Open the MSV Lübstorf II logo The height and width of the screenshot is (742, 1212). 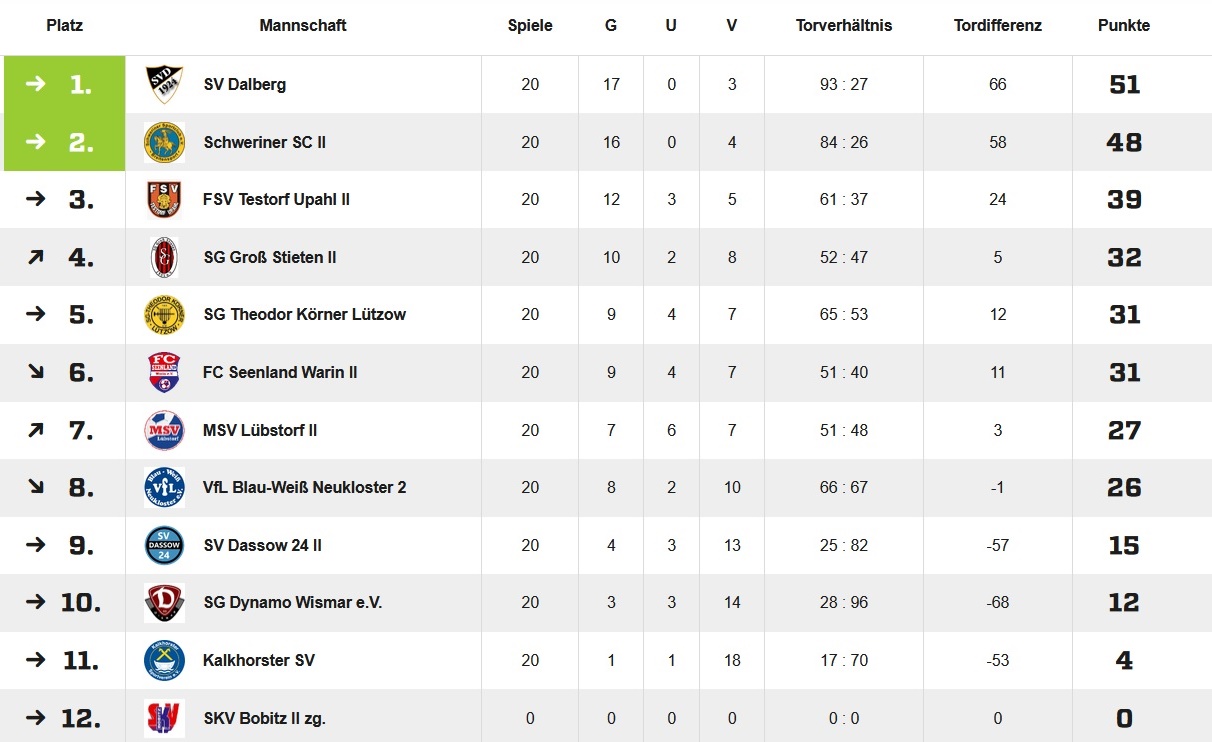164,430
